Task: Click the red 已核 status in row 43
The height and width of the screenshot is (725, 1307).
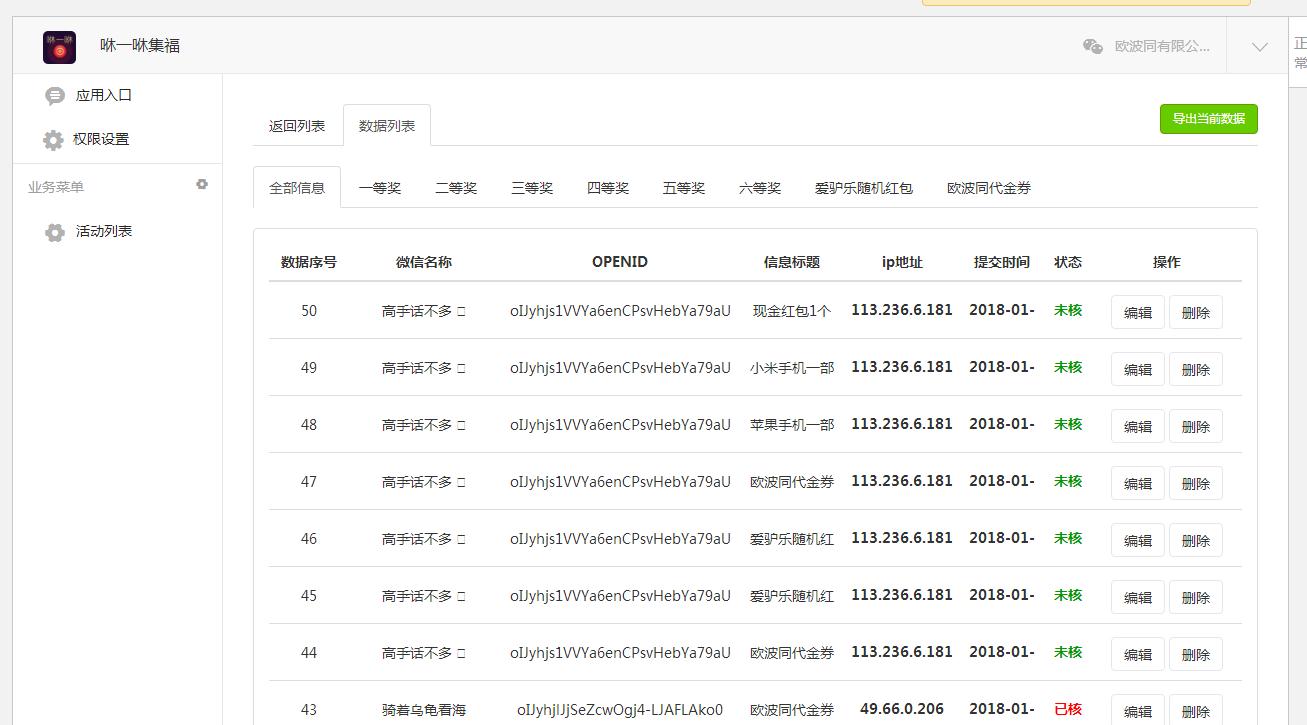Action: click(x=1068, y=709)
